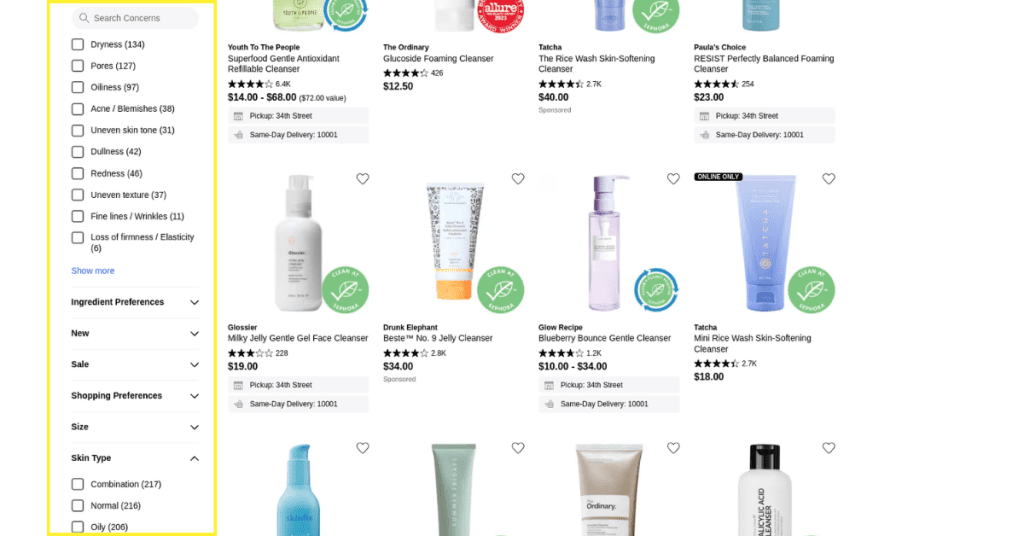The height and width of the screenshot is (536, 1024).
Task: Favorite the Glossier Milky Jelly cleanser heart
Action: 362,179
